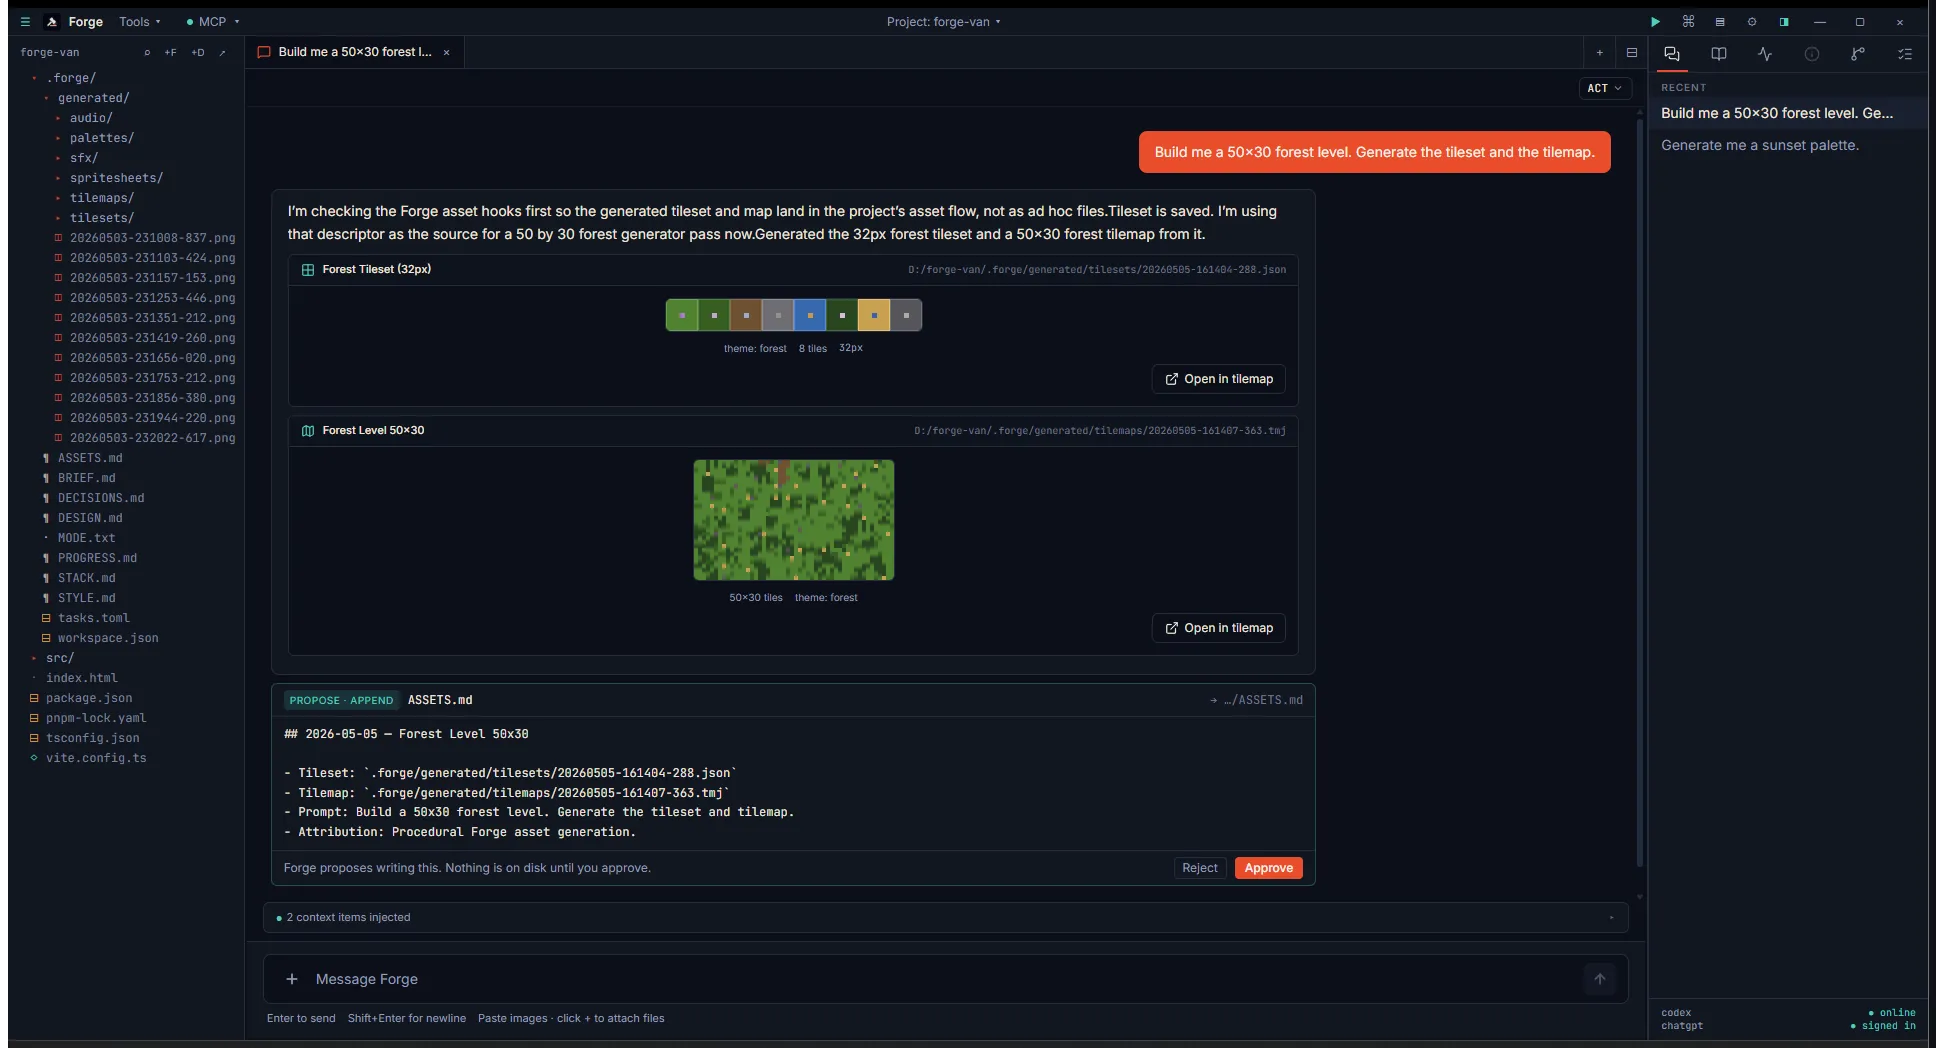The height and width of the screenshot is (1048, 1936).
Task: Open the checklist tasks panel icon
Action: pos(1905,54)
